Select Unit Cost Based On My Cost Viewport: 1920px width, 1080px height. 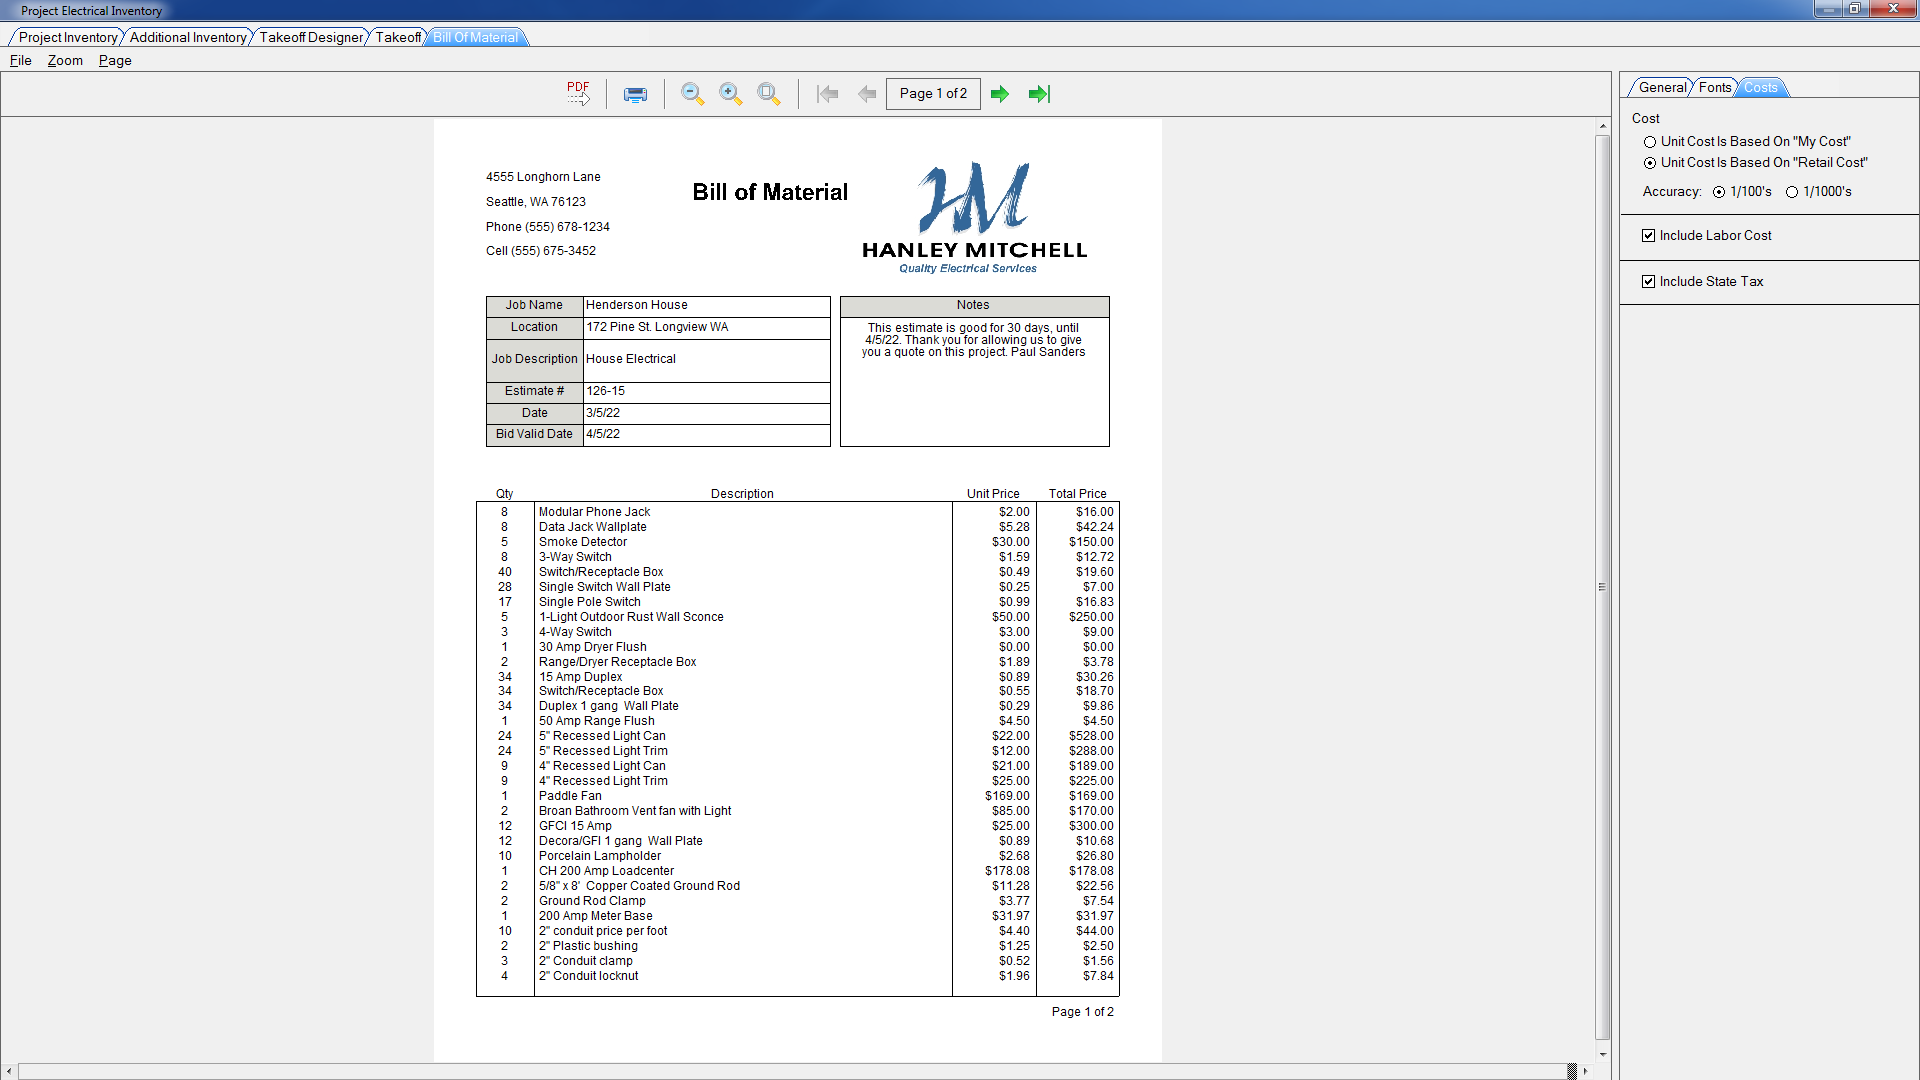pos(1650,142)
